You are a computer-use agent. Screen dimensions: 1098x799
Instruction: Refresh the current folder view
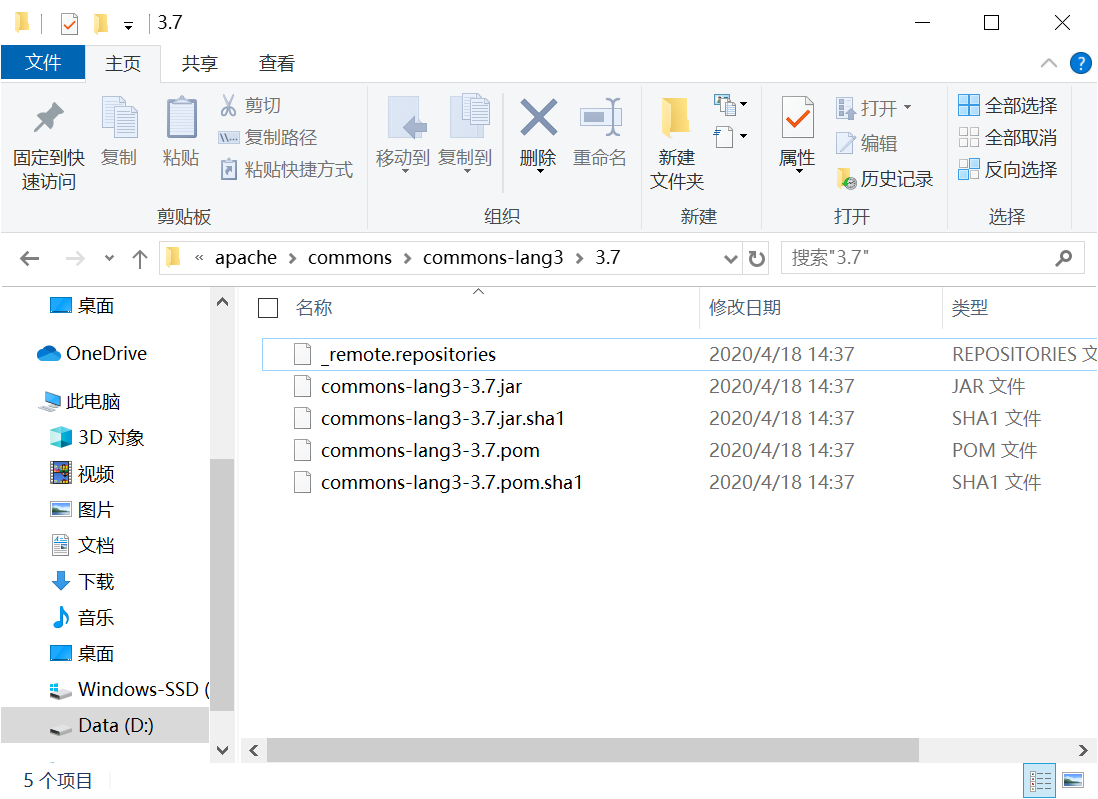pos(756,258)
